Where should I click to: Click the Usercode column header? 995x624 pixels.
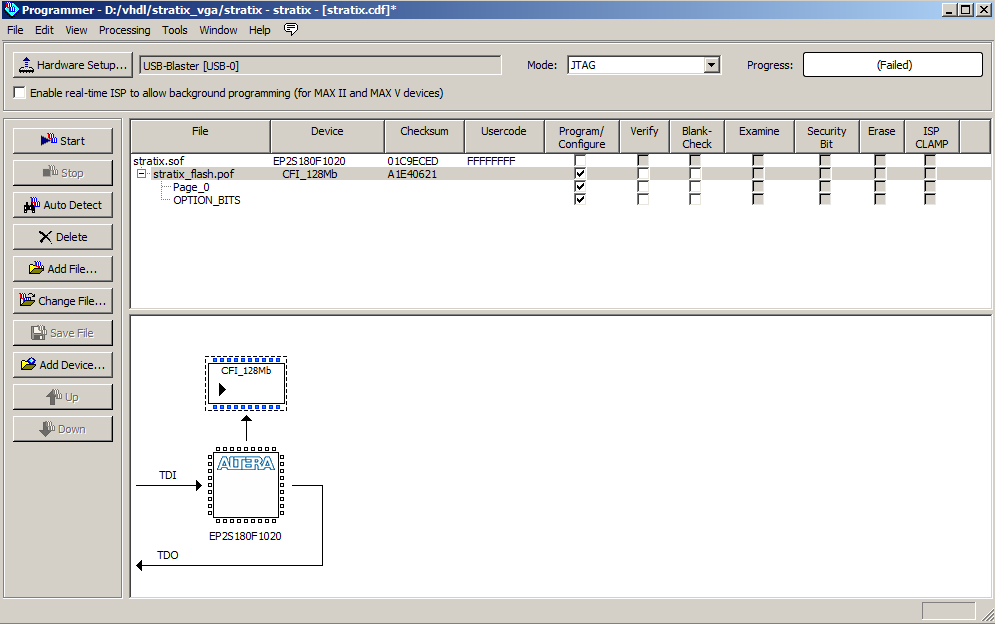click(x=504, y=136)
